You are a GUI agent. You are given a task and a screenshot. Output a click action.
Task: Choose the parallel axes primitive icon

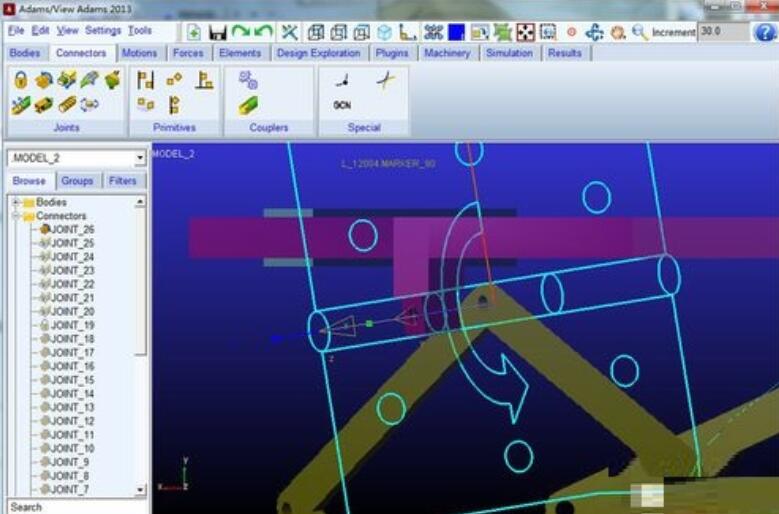tap(146, 79)
